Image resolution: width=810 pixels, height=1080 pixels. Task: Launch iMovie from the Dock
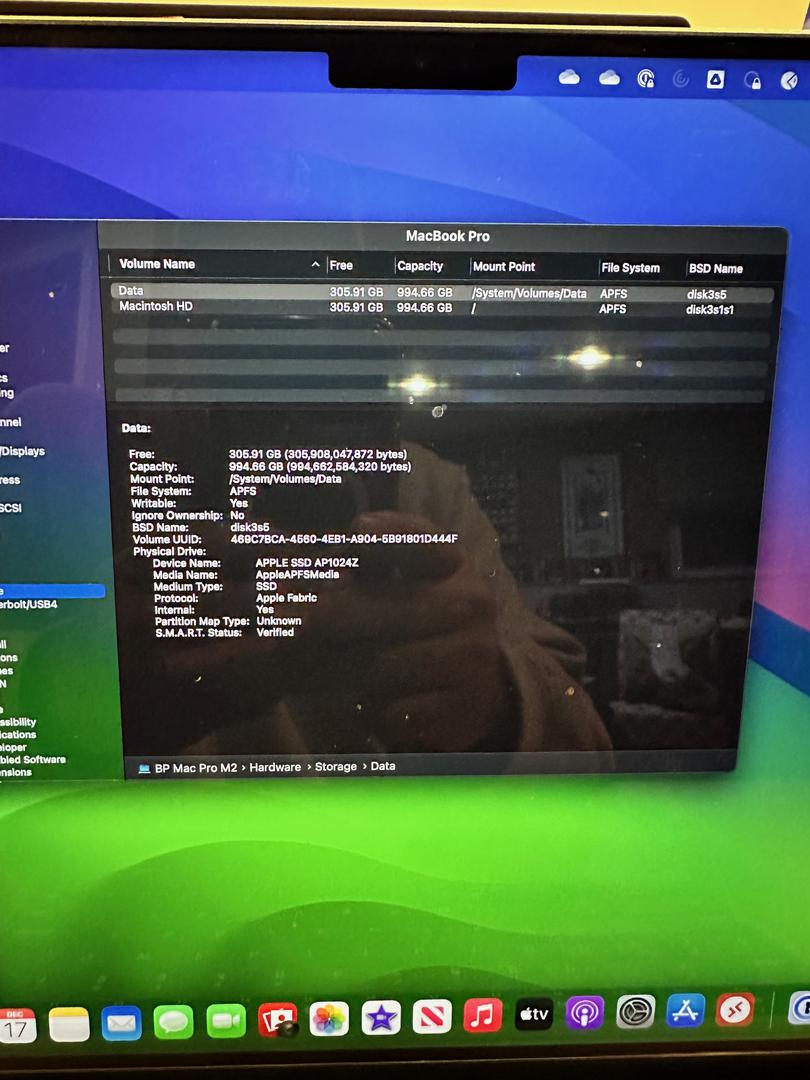381,1017
